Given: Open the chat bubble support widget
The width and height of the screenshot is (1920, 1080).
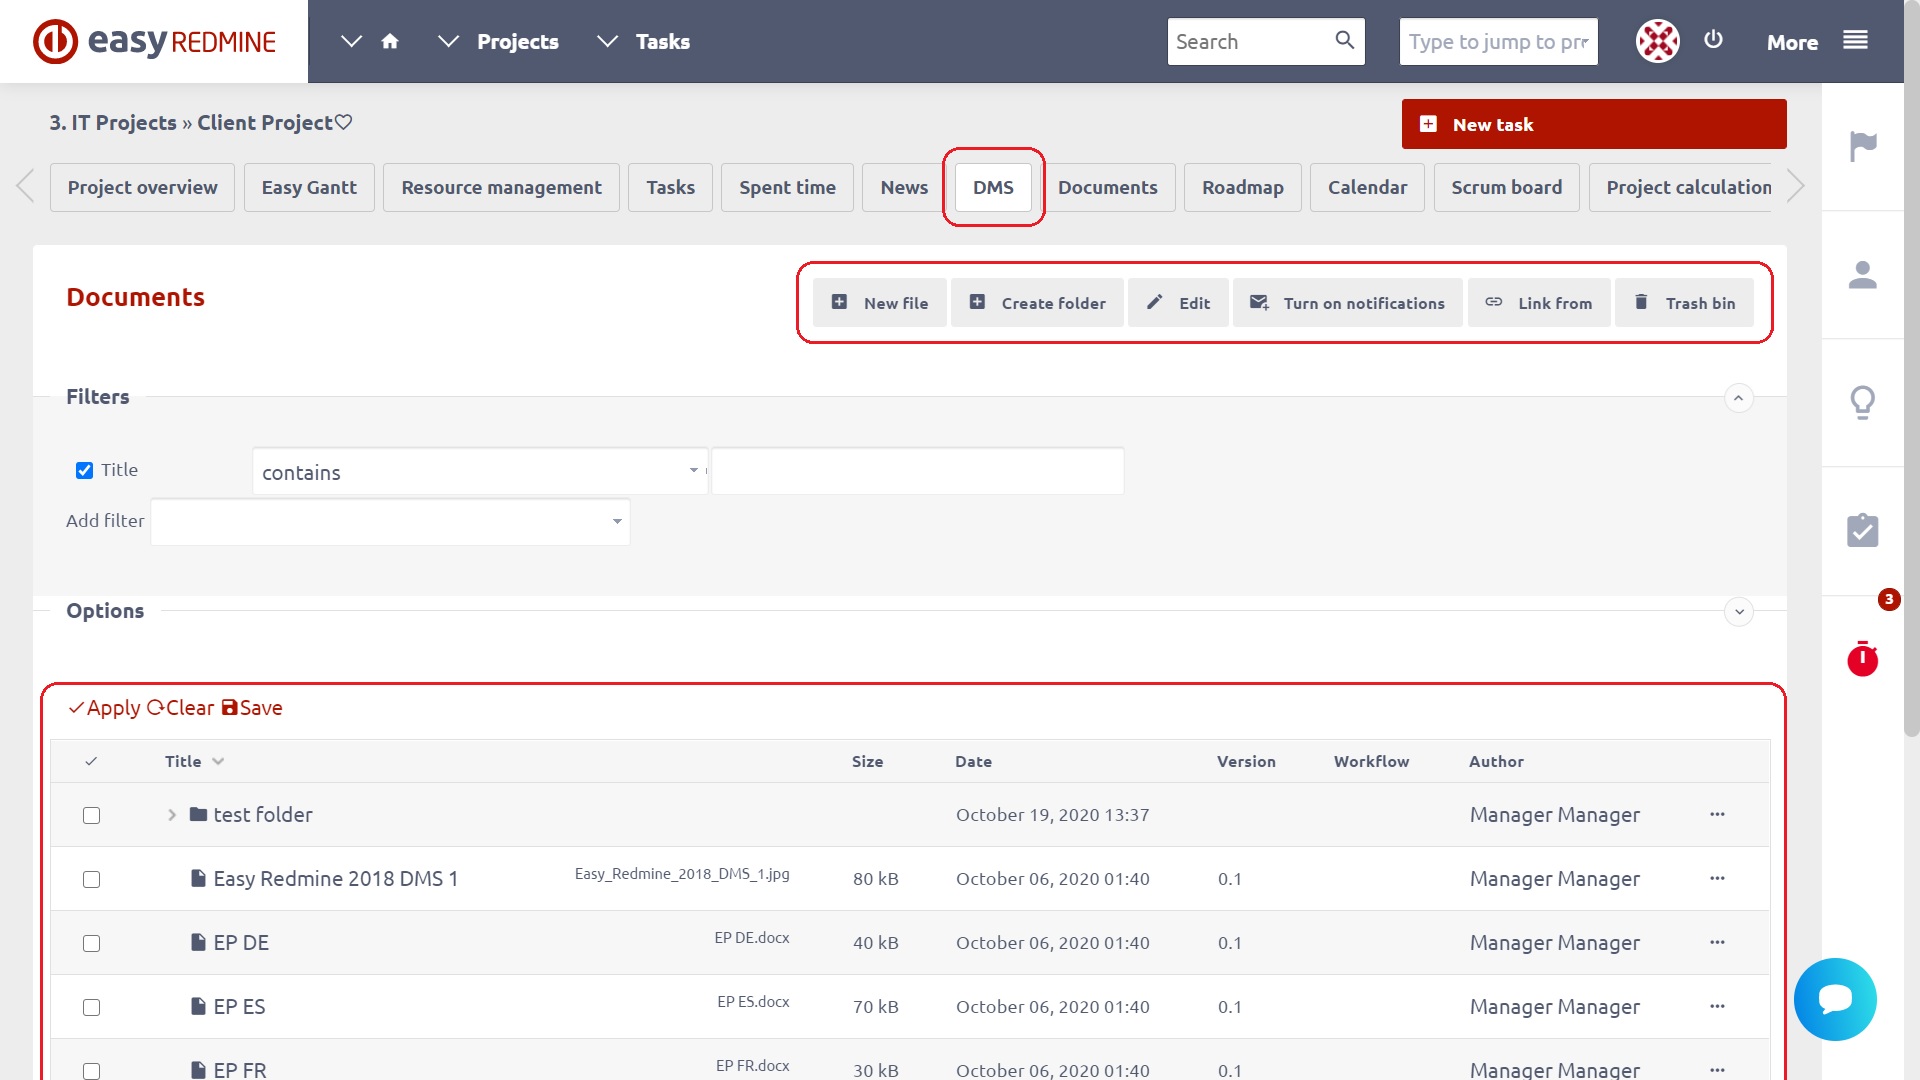Looking at the screenshot, I should [x=1835, y=999].
